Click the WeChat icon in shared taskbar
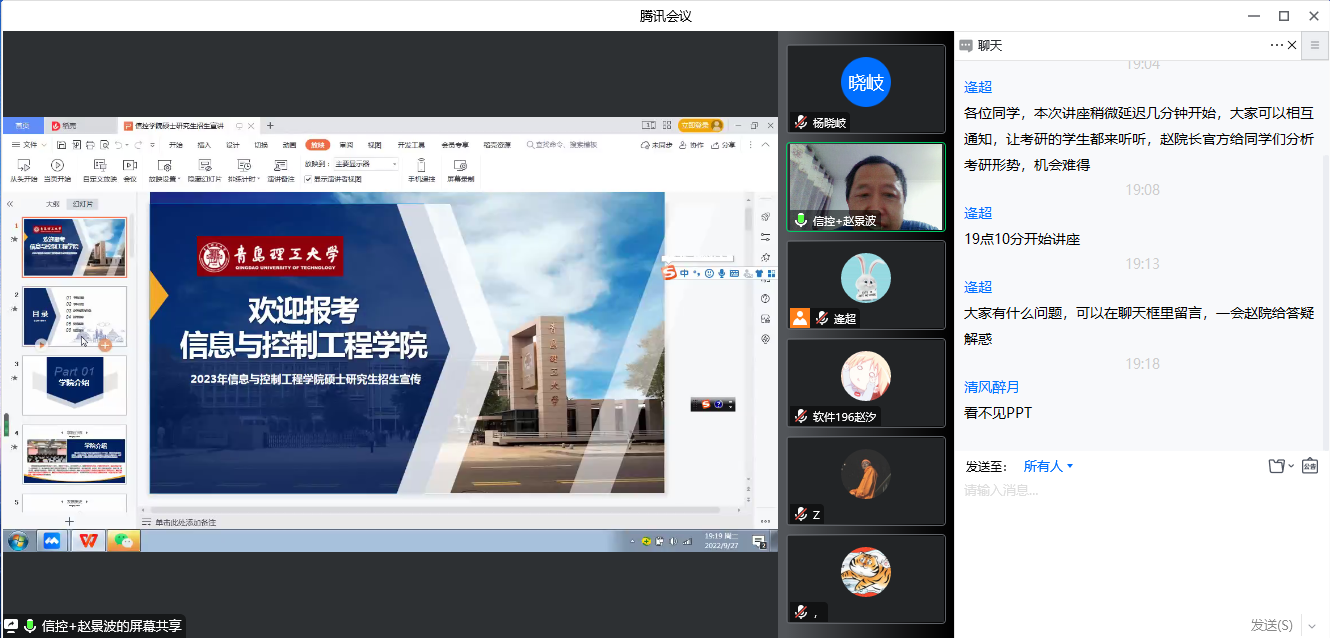 point(123,541)
